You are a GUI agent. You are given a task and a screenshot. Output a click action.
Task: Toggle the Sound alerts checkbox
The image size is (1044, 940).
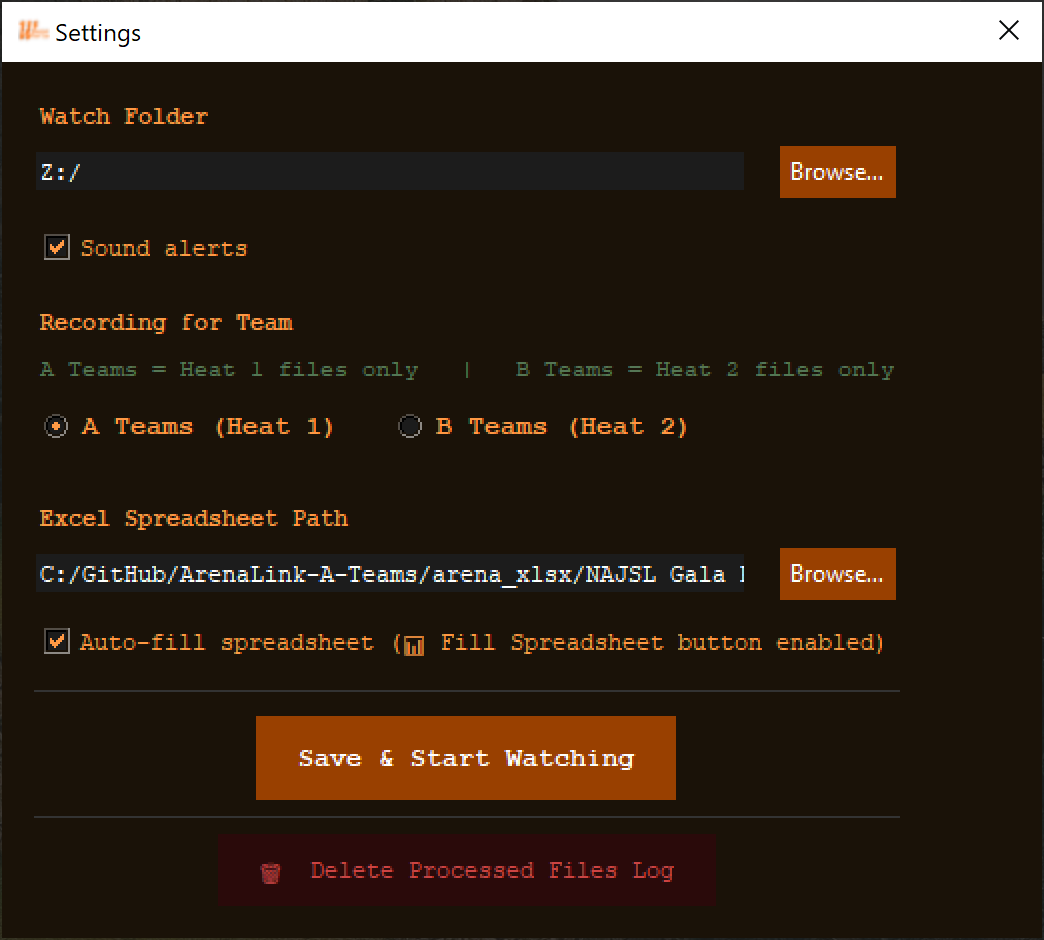57,247
